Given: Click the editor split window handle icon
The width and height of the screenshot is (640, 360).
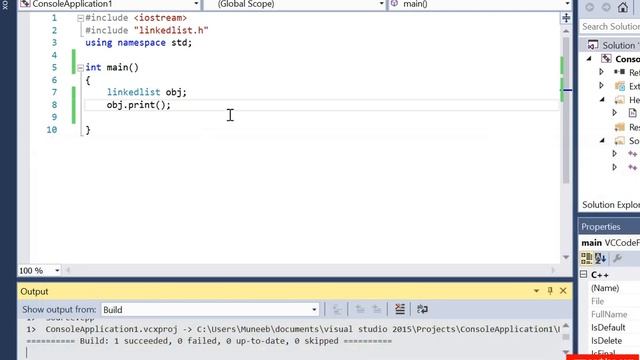Looking at the screenshot, I should pyautogui.click(x=566, y=18).
